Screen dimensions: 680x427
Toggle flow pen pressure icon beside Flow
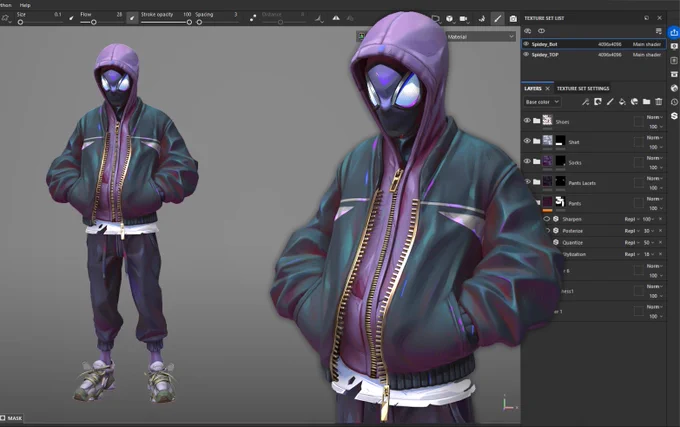[132, 18]
